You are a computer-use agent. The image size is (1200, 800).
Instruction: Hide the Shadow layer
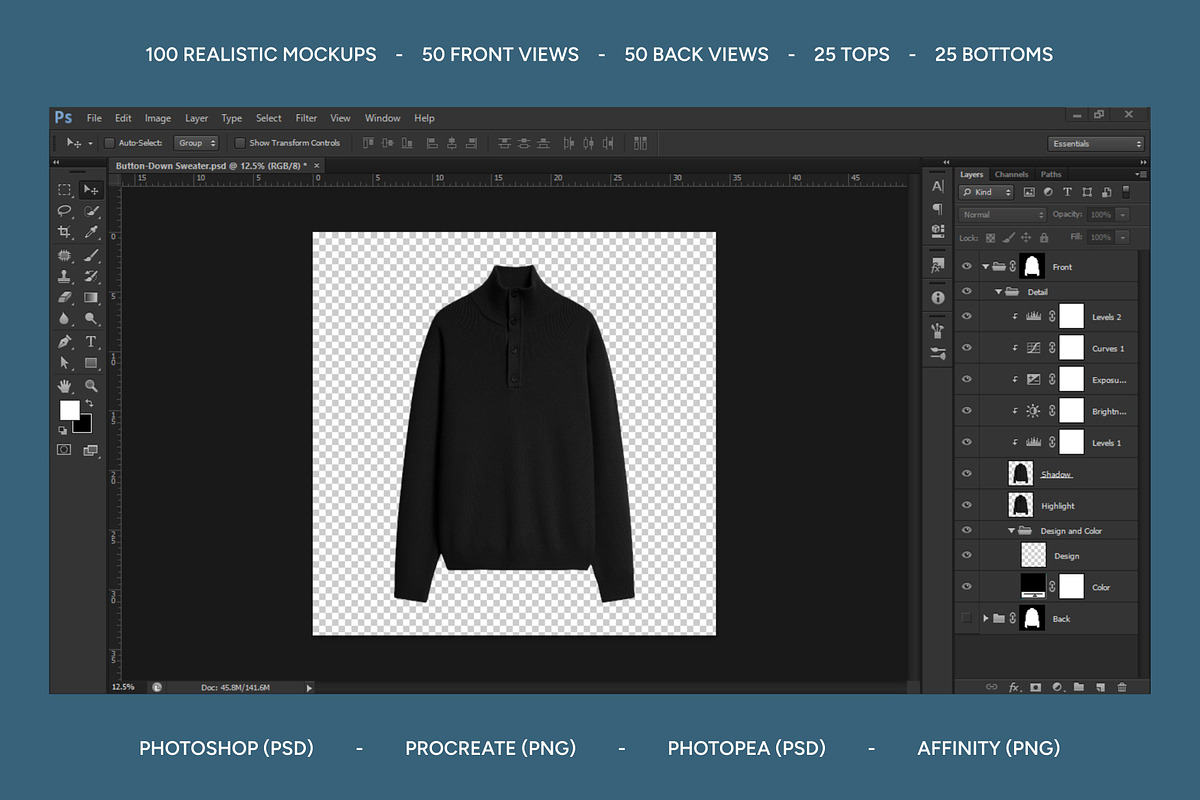966,474
